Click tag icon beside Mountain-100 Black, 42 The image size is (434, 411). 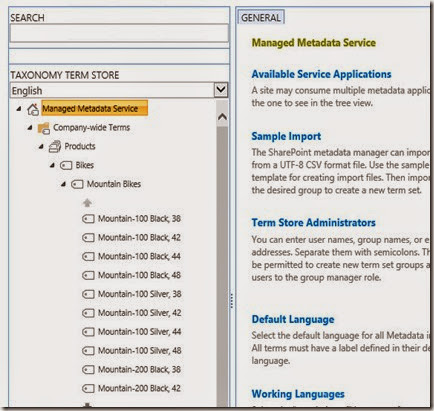click(x=88, y=238)
